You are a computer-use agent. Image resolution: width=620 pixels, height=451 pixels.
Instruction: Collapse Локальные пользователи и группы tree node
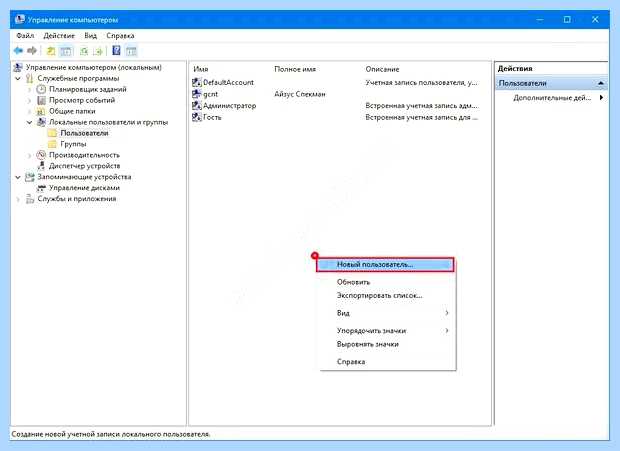pos(29,123)
